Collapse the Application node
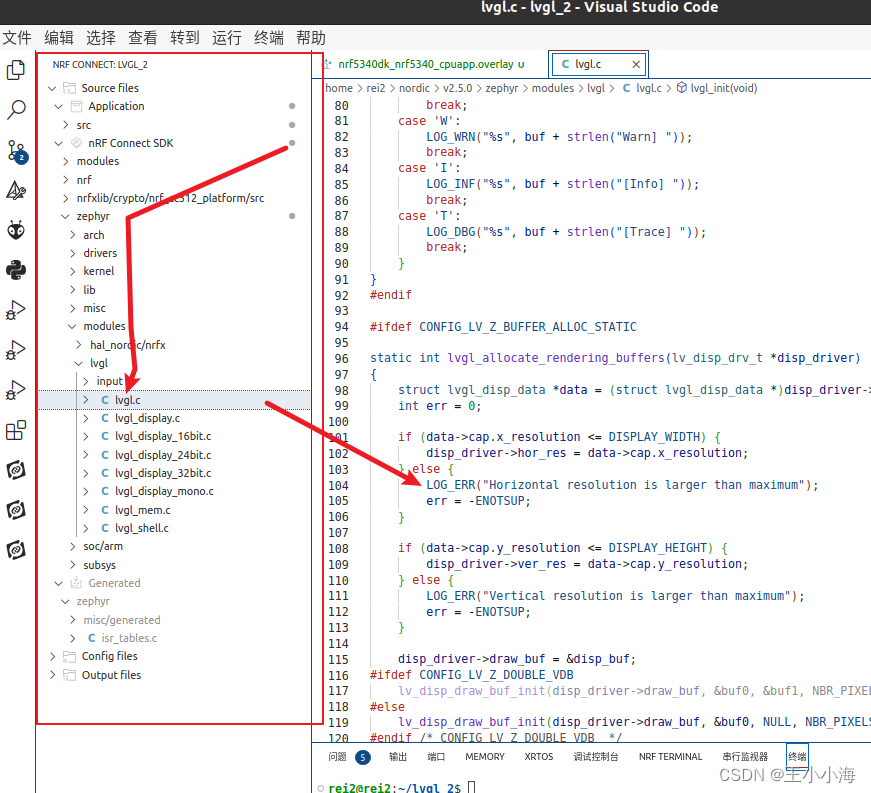 pyautogui.click(x=58, y=106)
